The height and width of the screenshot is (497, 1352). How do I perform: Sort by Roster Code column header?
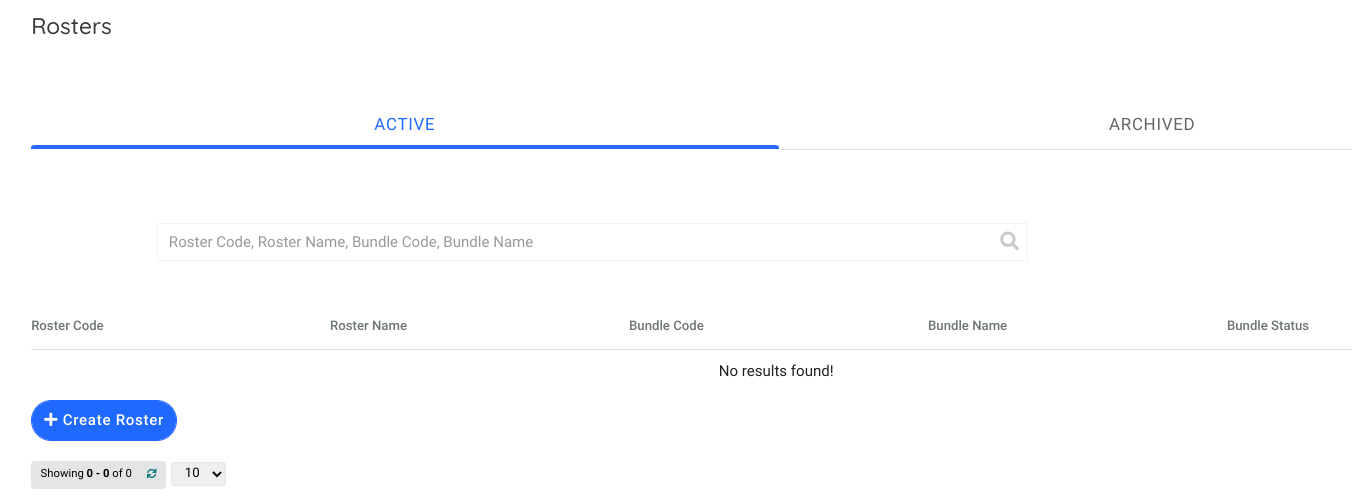coord(67,326)
